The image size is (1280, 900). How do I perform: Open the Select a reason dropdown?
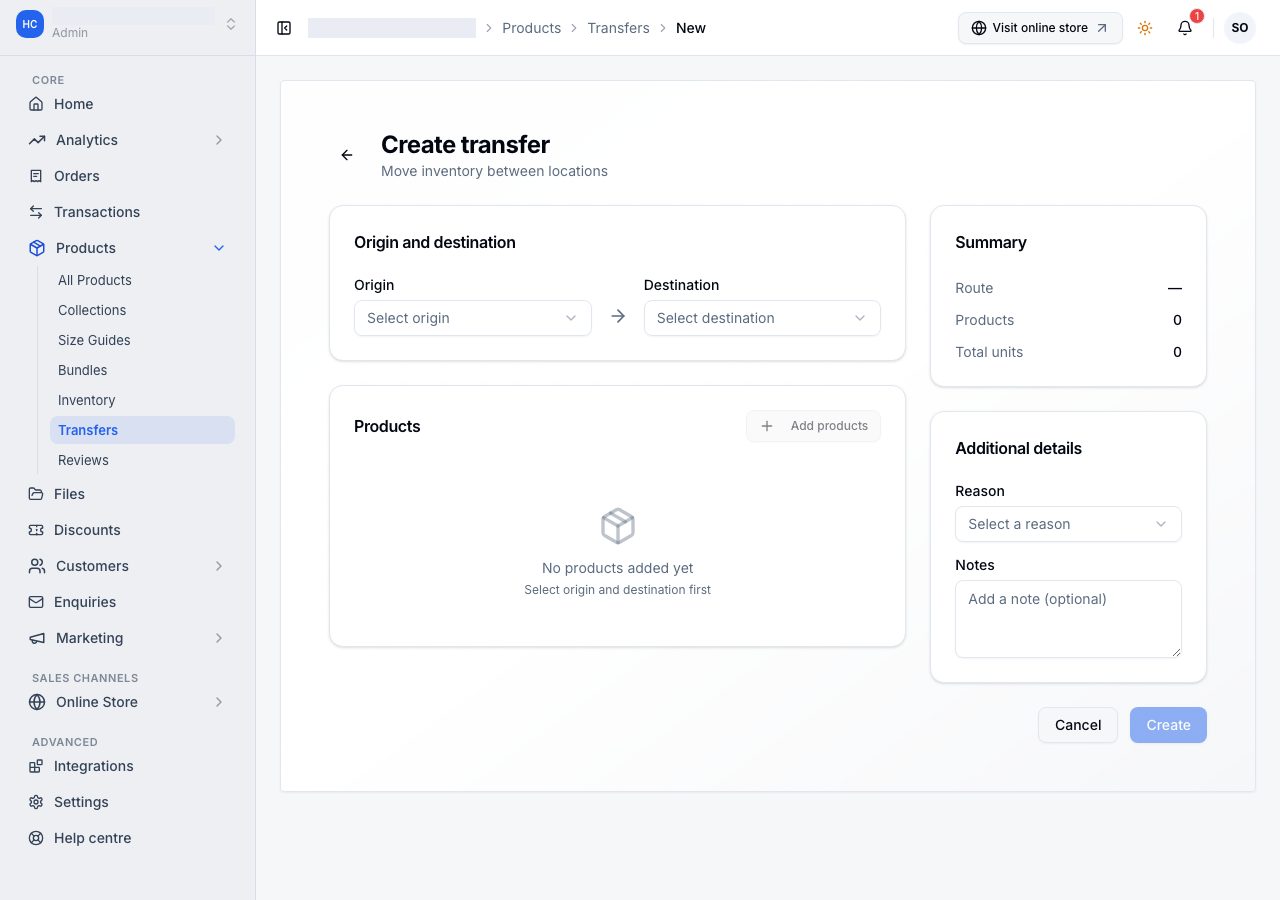(x=1068, y=524)
